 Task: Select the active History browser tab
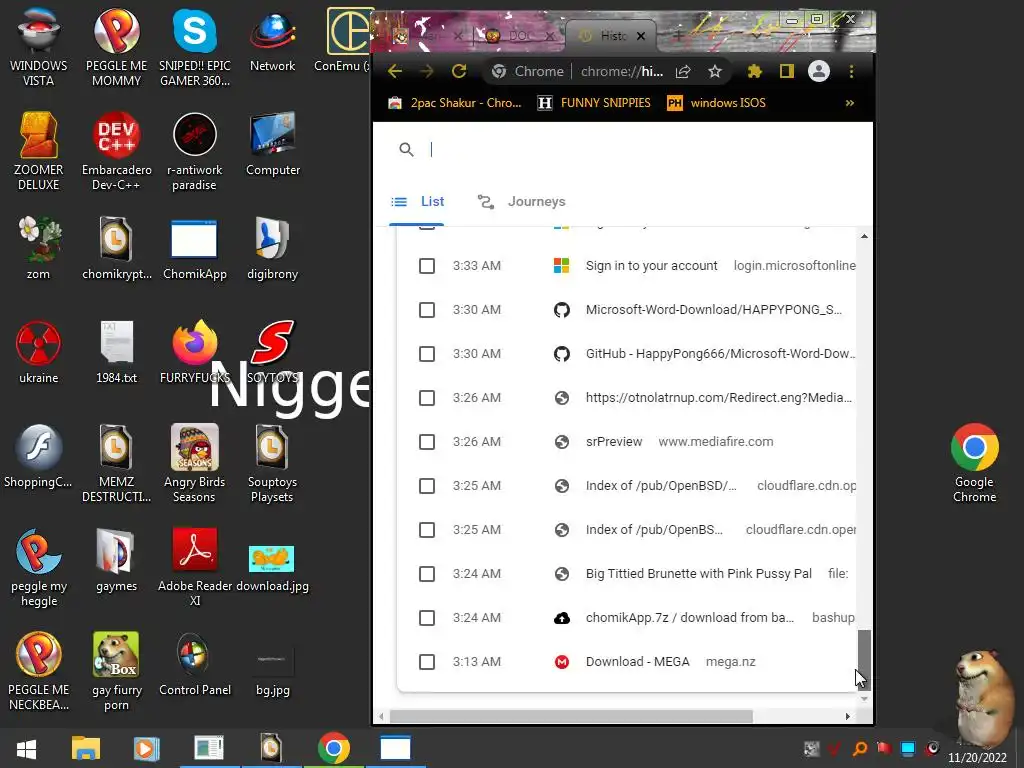[x=611, y=36]
